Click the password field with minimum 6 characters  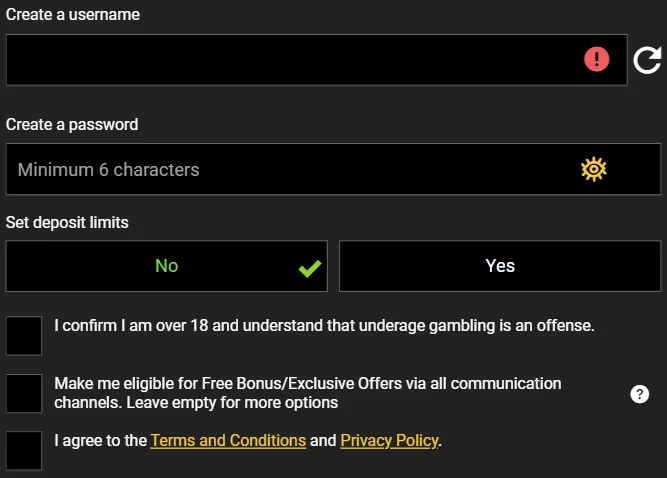pyautogui.click(x=290, y=169)
